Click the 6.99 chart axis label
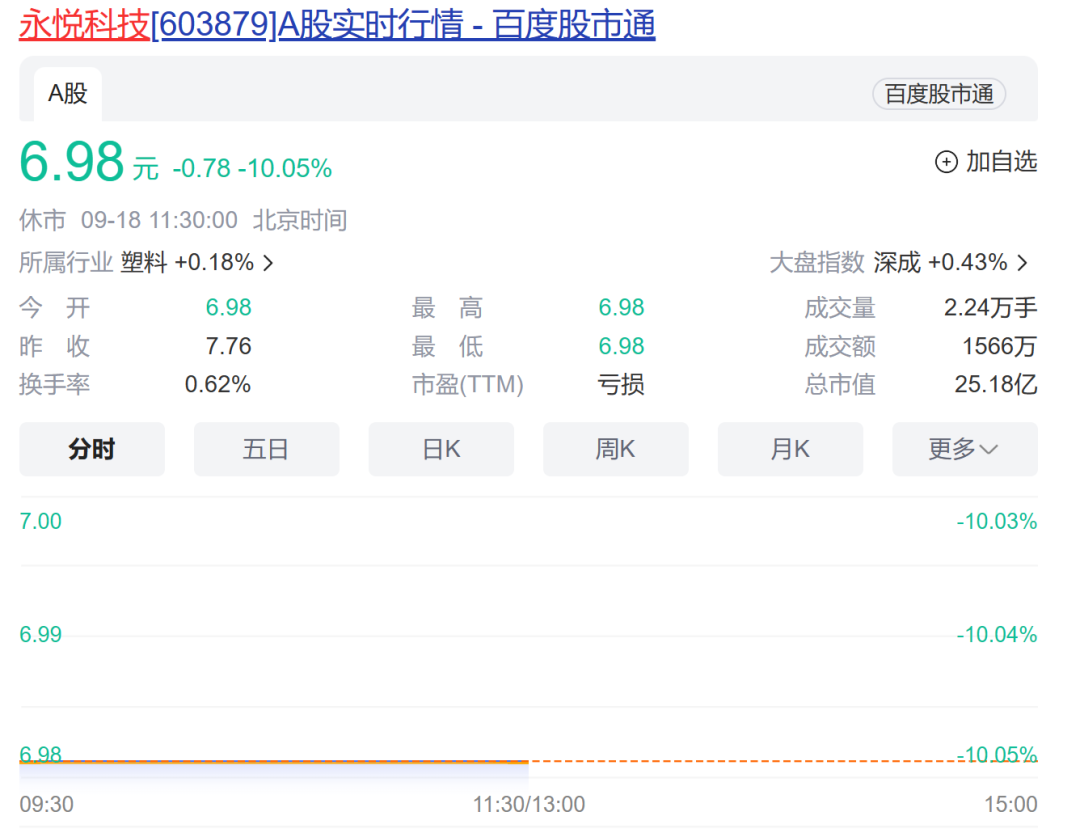Viewport: 1080px width, 833px height. click(x=41, y=635)
